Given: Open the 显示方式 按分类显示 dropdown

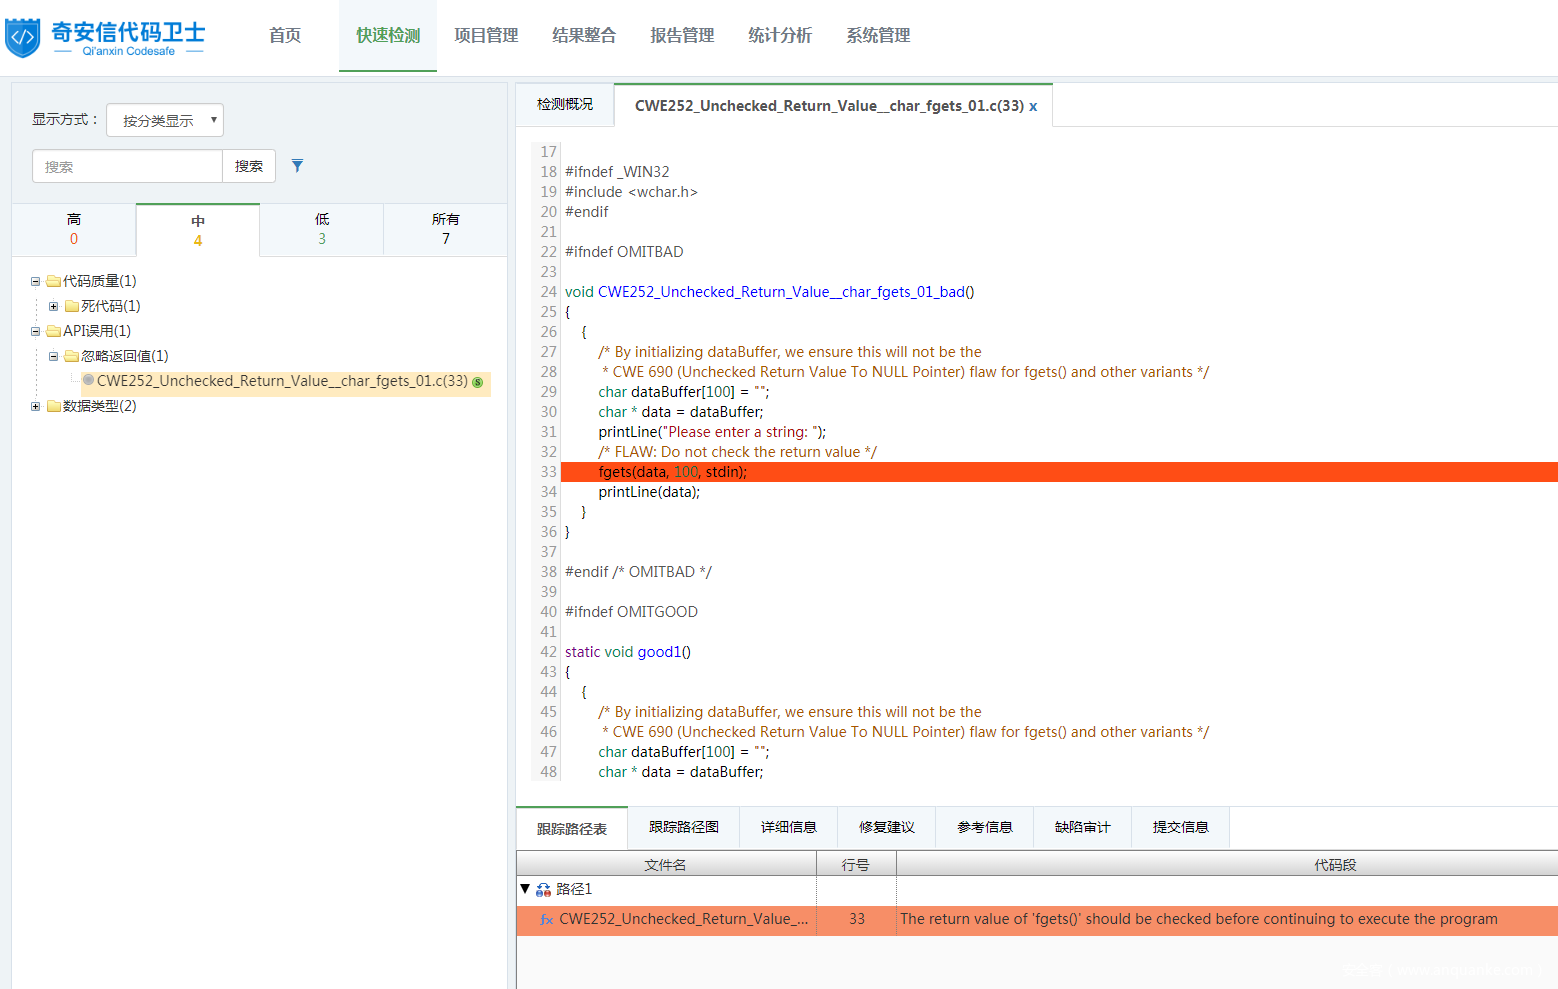Looking at the screenshot, I should tap(165, 120).
